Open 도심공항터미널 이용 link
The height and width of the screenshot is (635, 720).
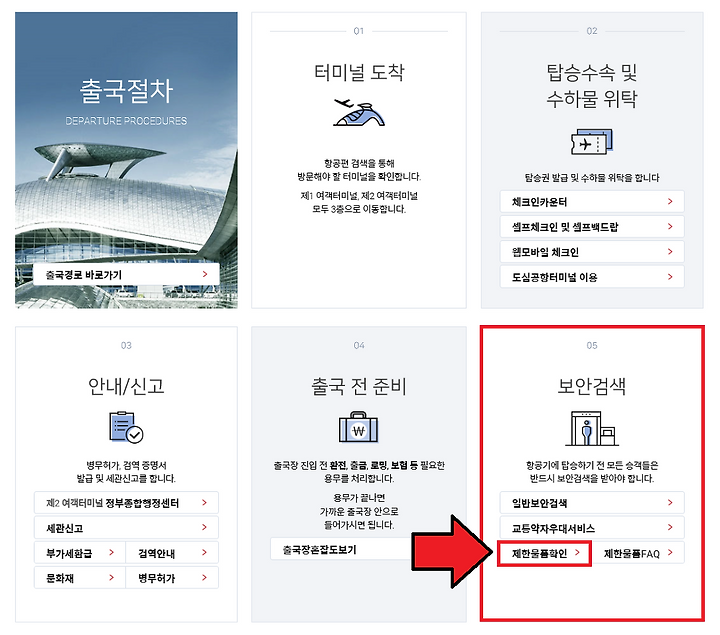point(592,277)
